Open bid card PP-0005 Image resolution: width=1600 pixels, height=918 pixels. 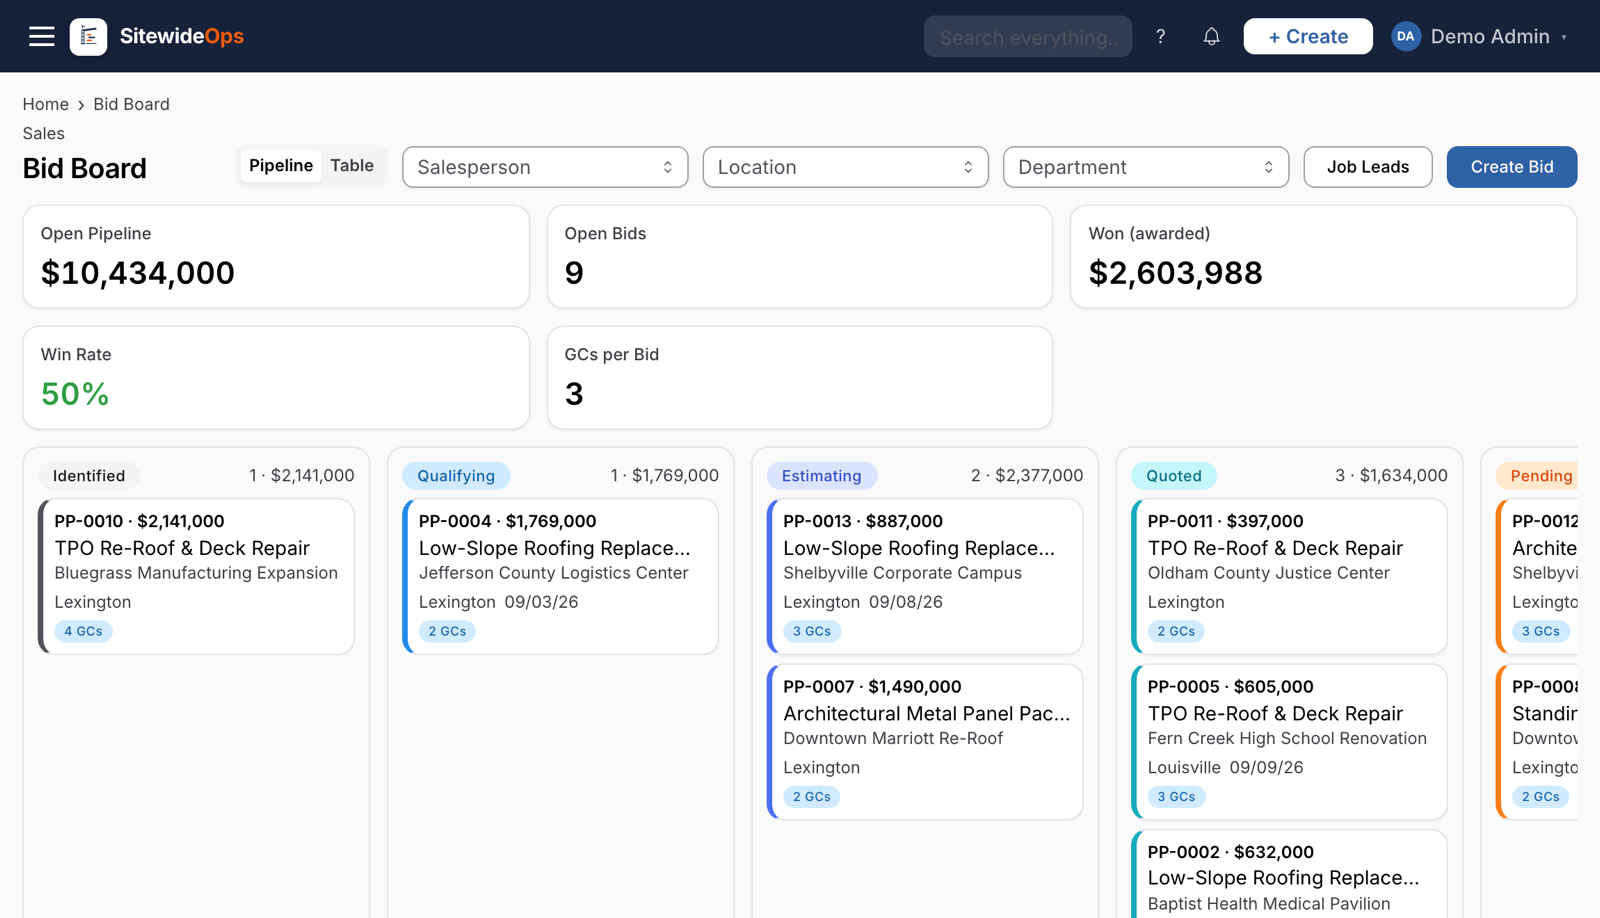(1289, 742)
